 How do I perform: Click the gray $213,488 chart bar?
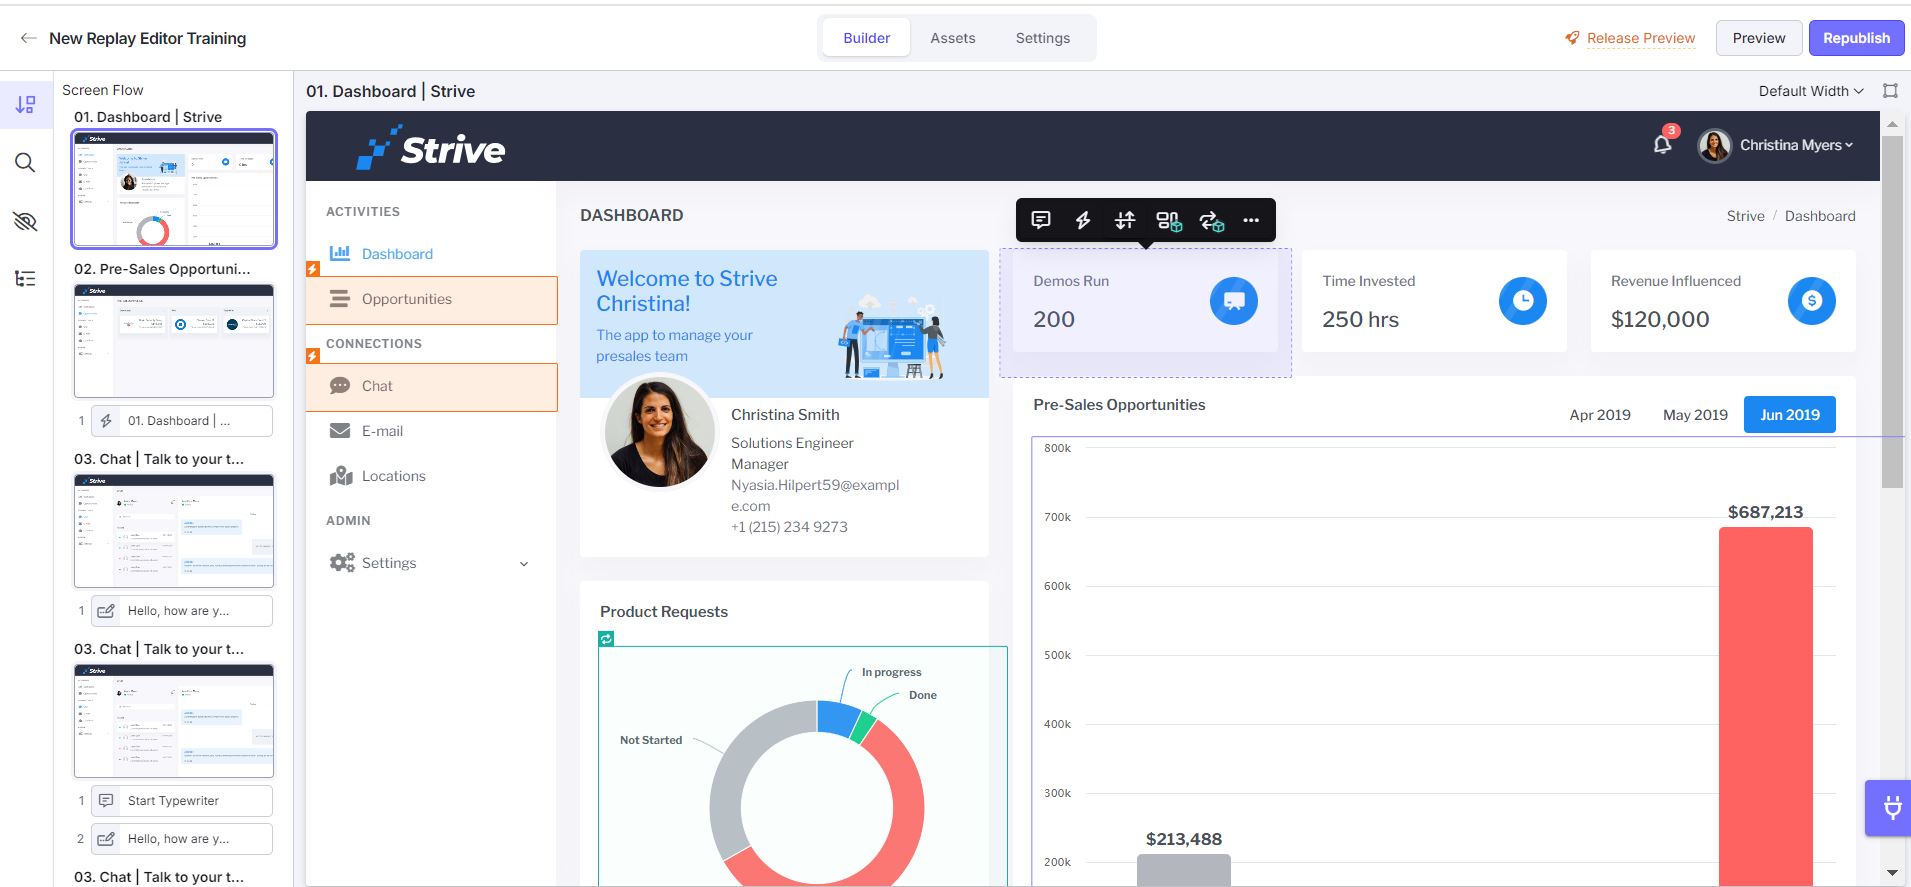pos(1183,870)
